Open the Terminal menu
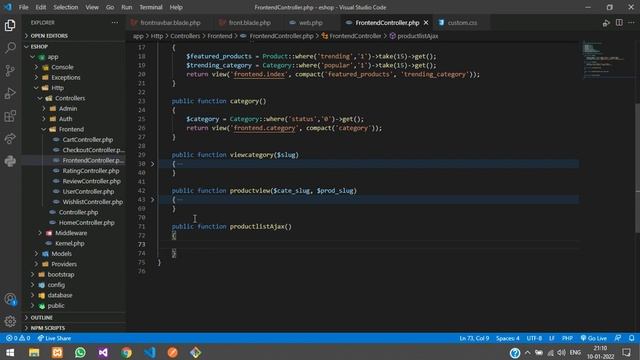The width and height of the screenshot is (640, 360). [x=151, y=7]
